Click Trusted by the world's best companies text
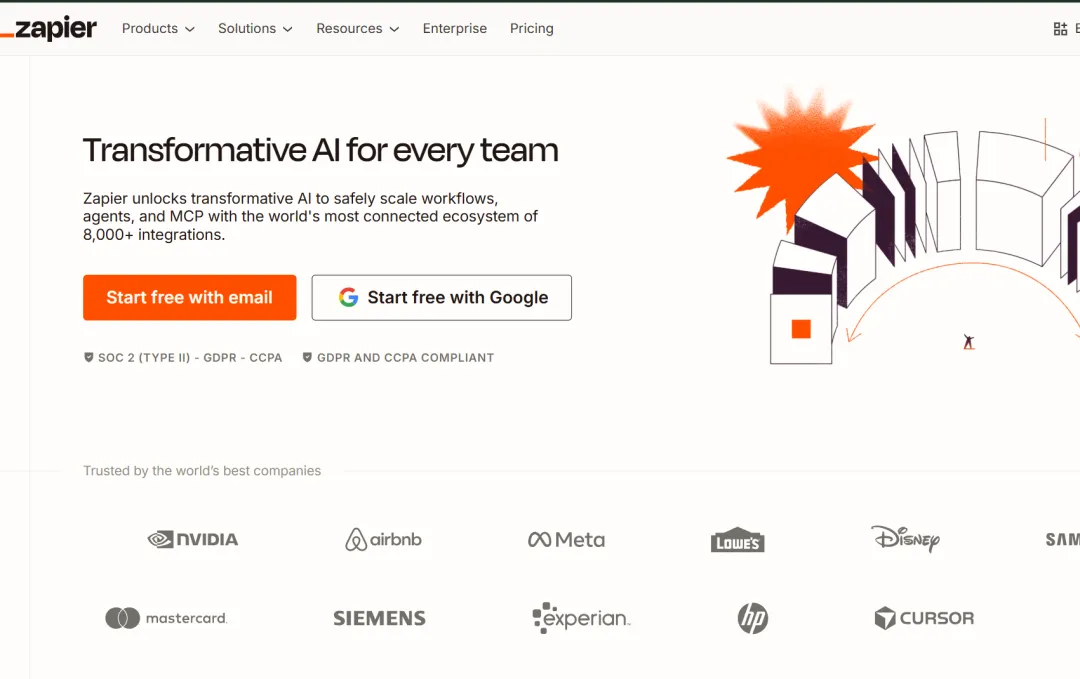 tap(202, 470)
